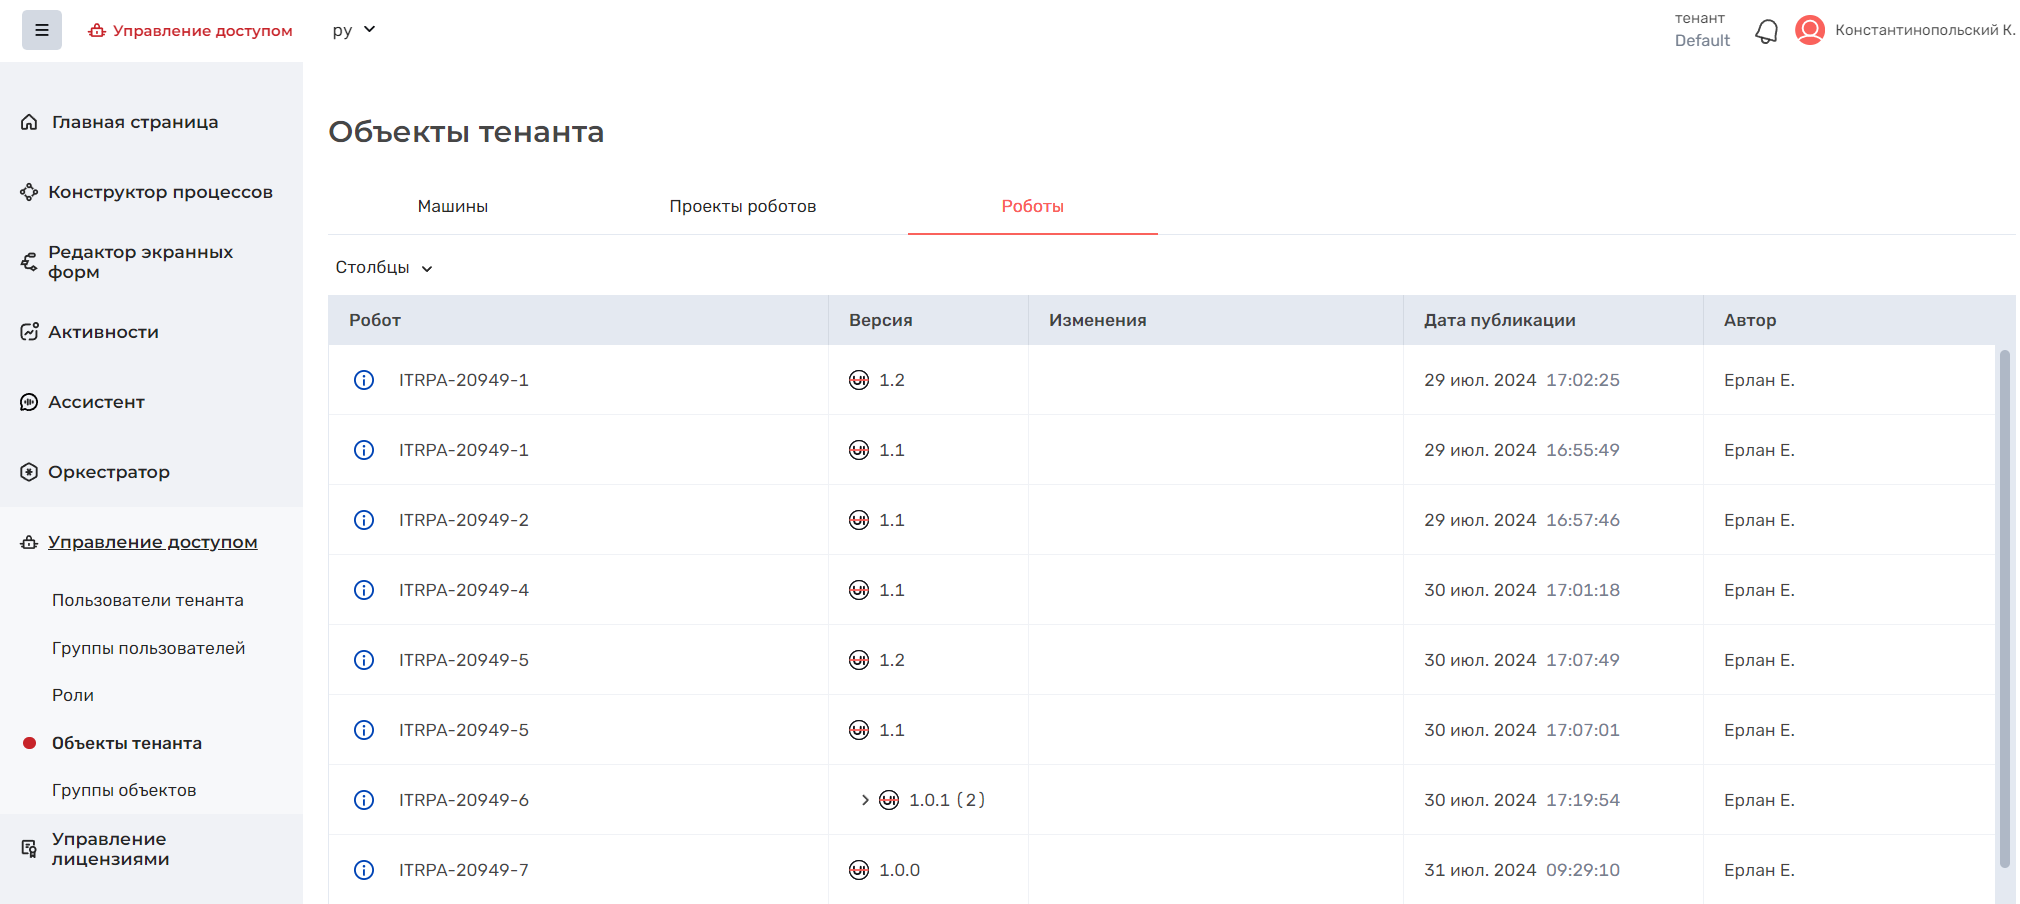
Task: Open the language selector ру
Action: point(354,30)
